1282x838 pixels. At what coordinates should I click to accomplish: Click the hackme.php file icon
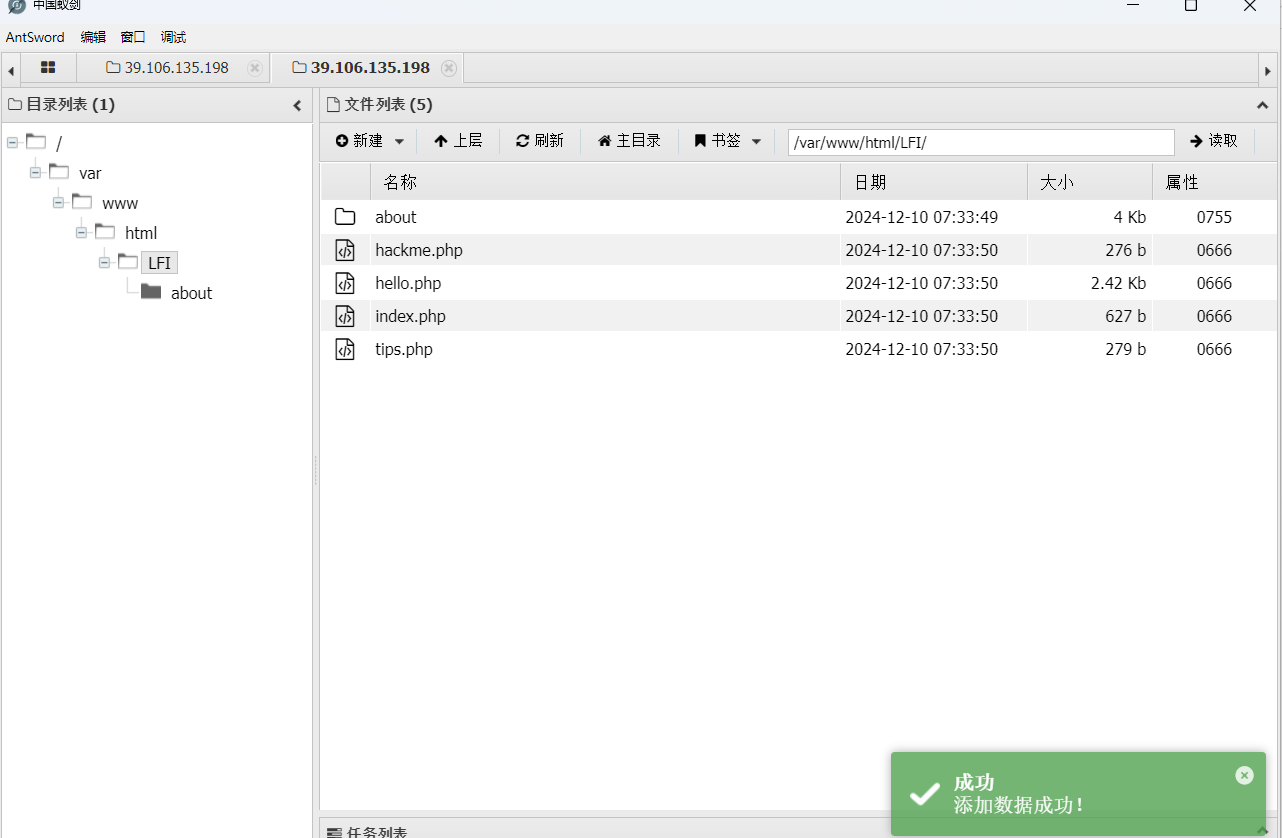click(x=345, y=250)
